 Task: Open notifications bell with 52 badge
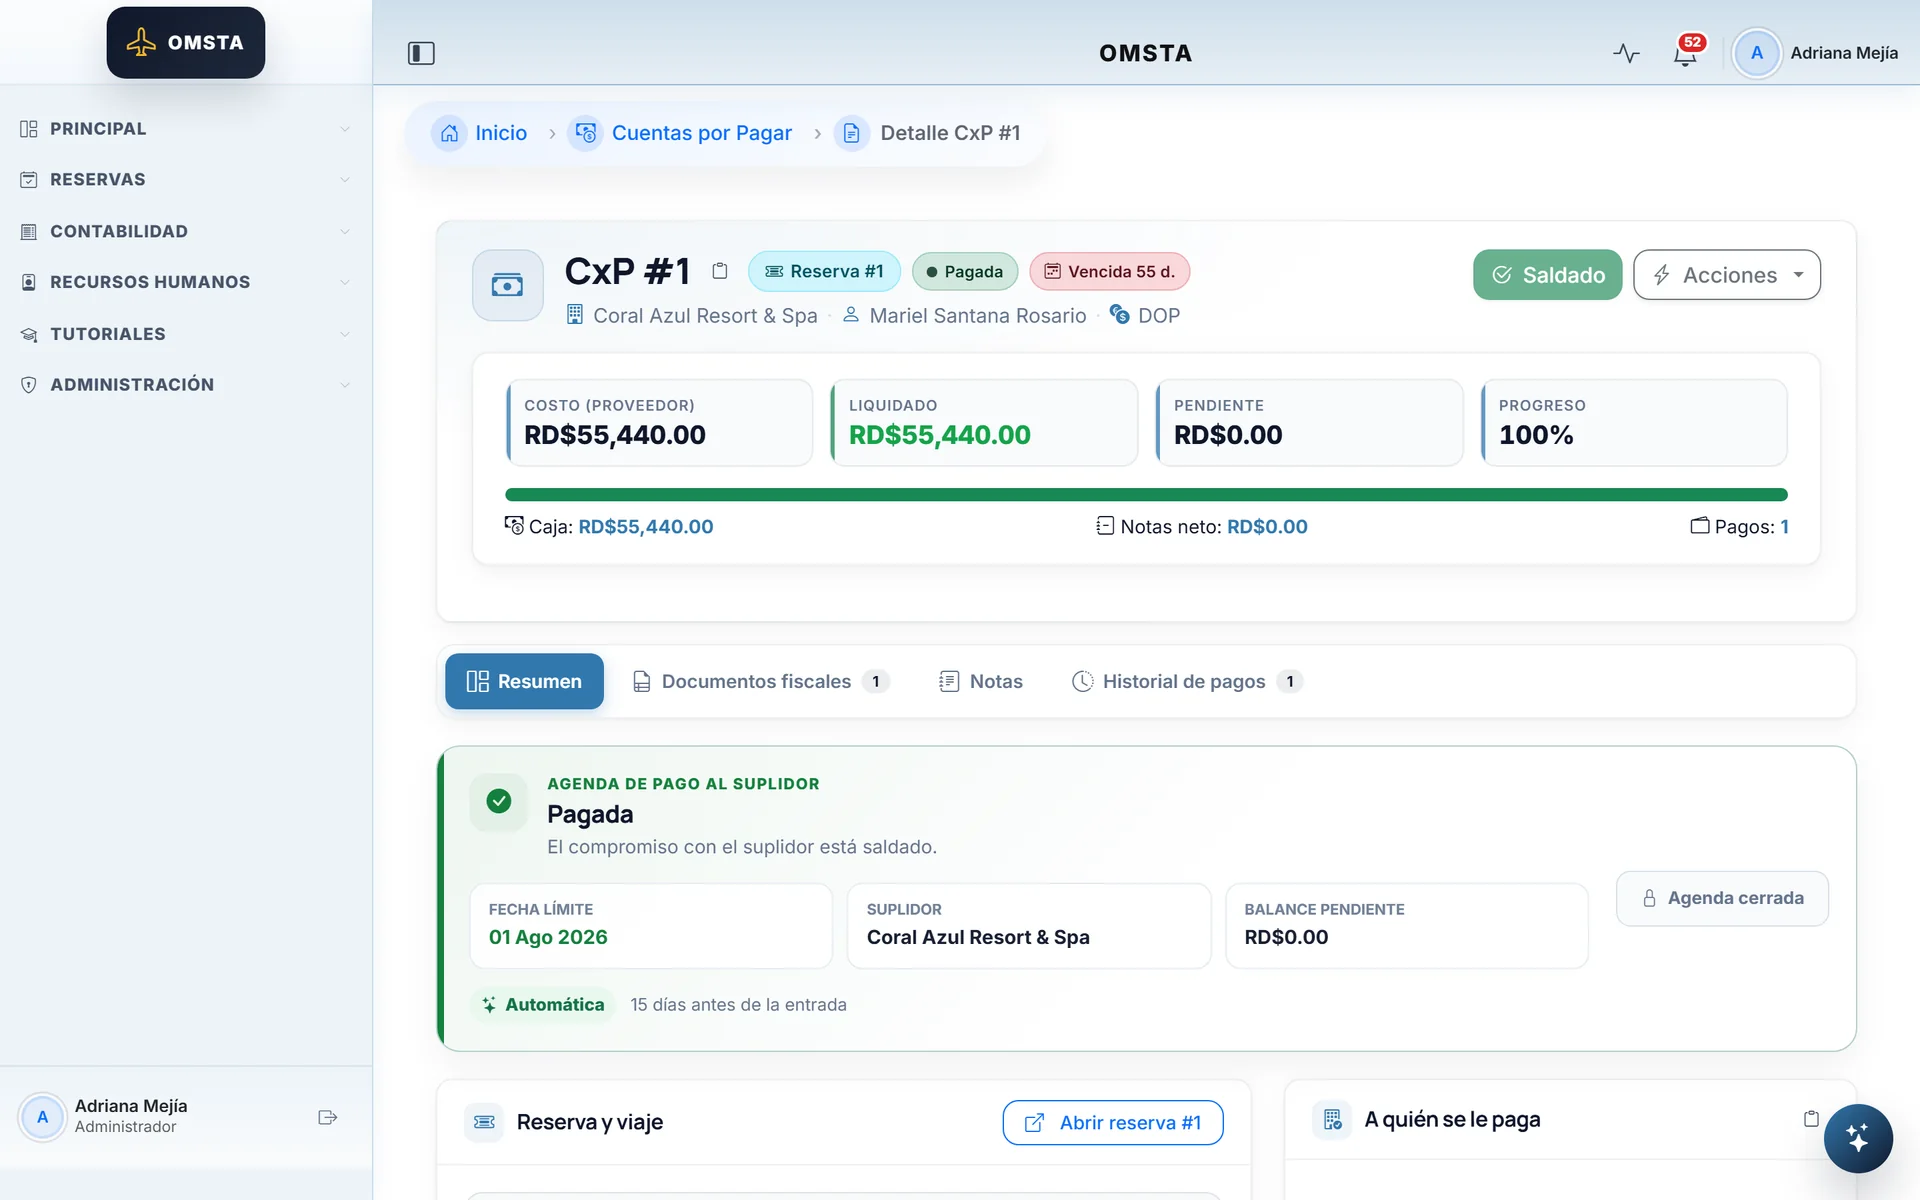click(1685, 53)
